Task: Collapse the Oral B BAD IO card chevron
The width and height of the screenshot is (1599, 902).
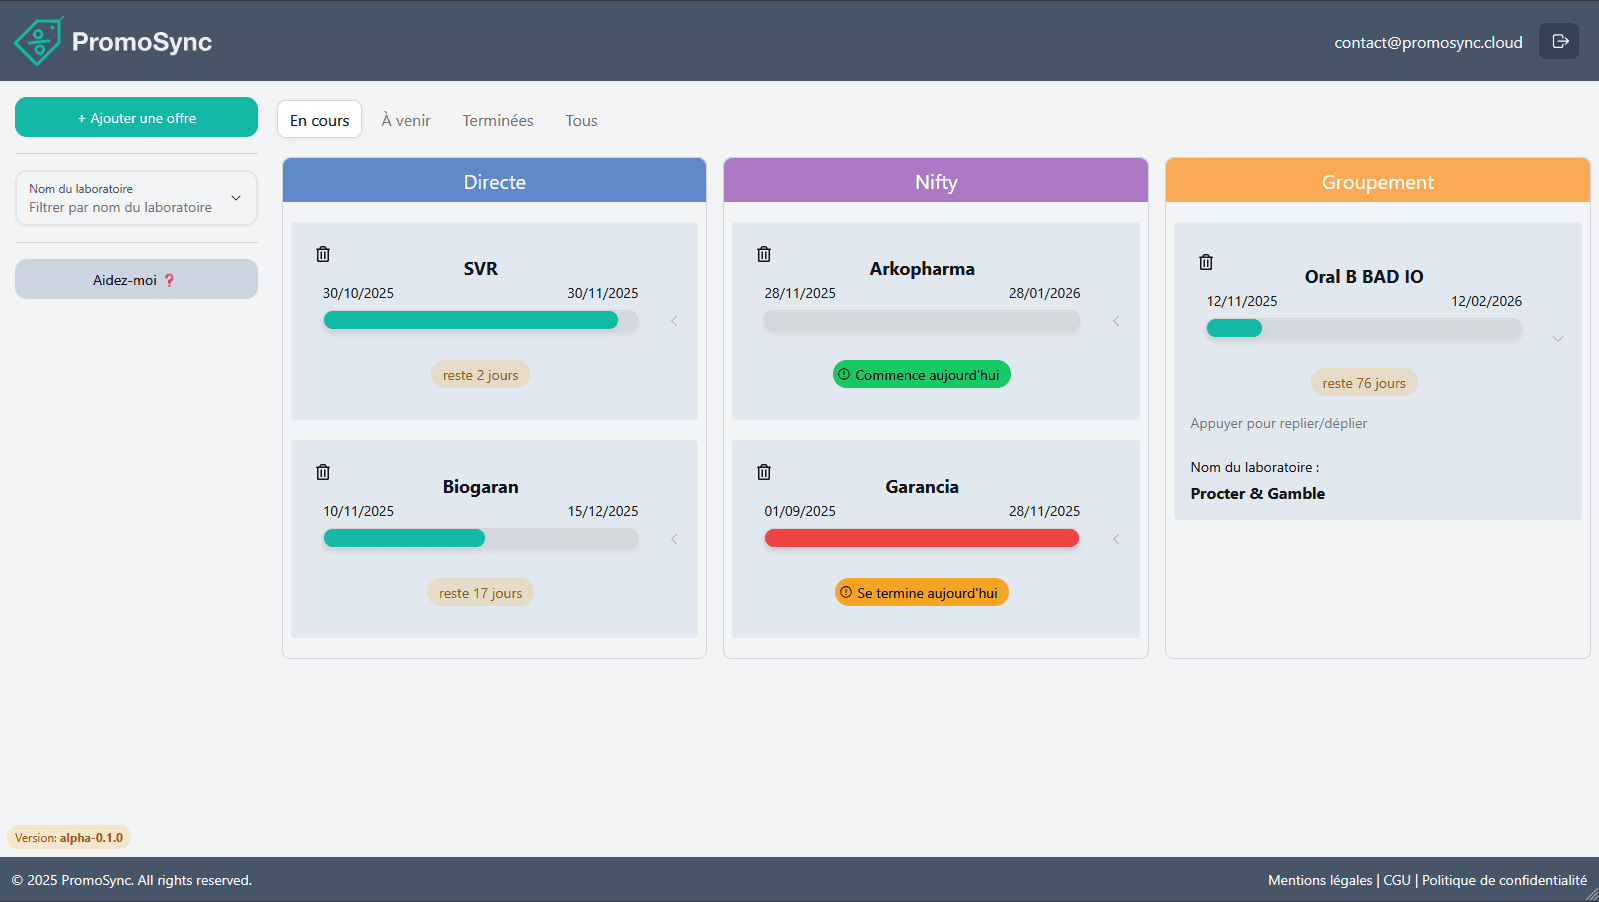Action: (x=1558, y=339)
